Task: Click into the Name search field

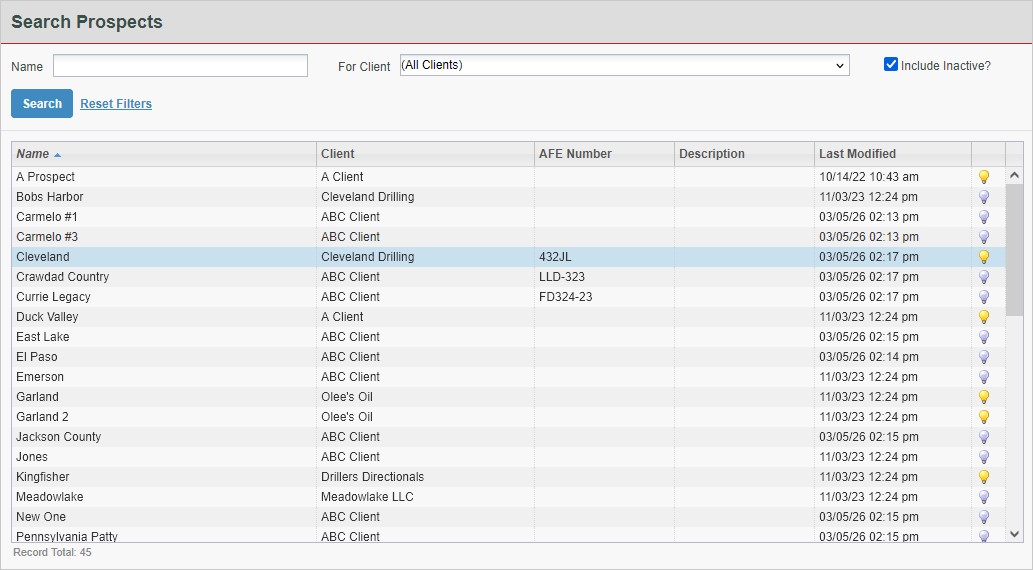Action: 180,66
